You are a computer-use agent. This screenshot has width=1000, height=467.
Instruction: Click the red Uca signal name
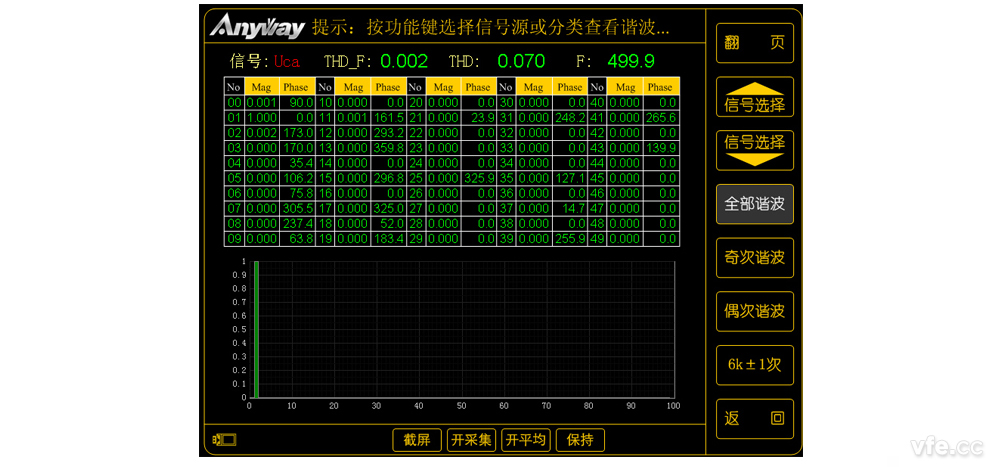tap(287, 62)
